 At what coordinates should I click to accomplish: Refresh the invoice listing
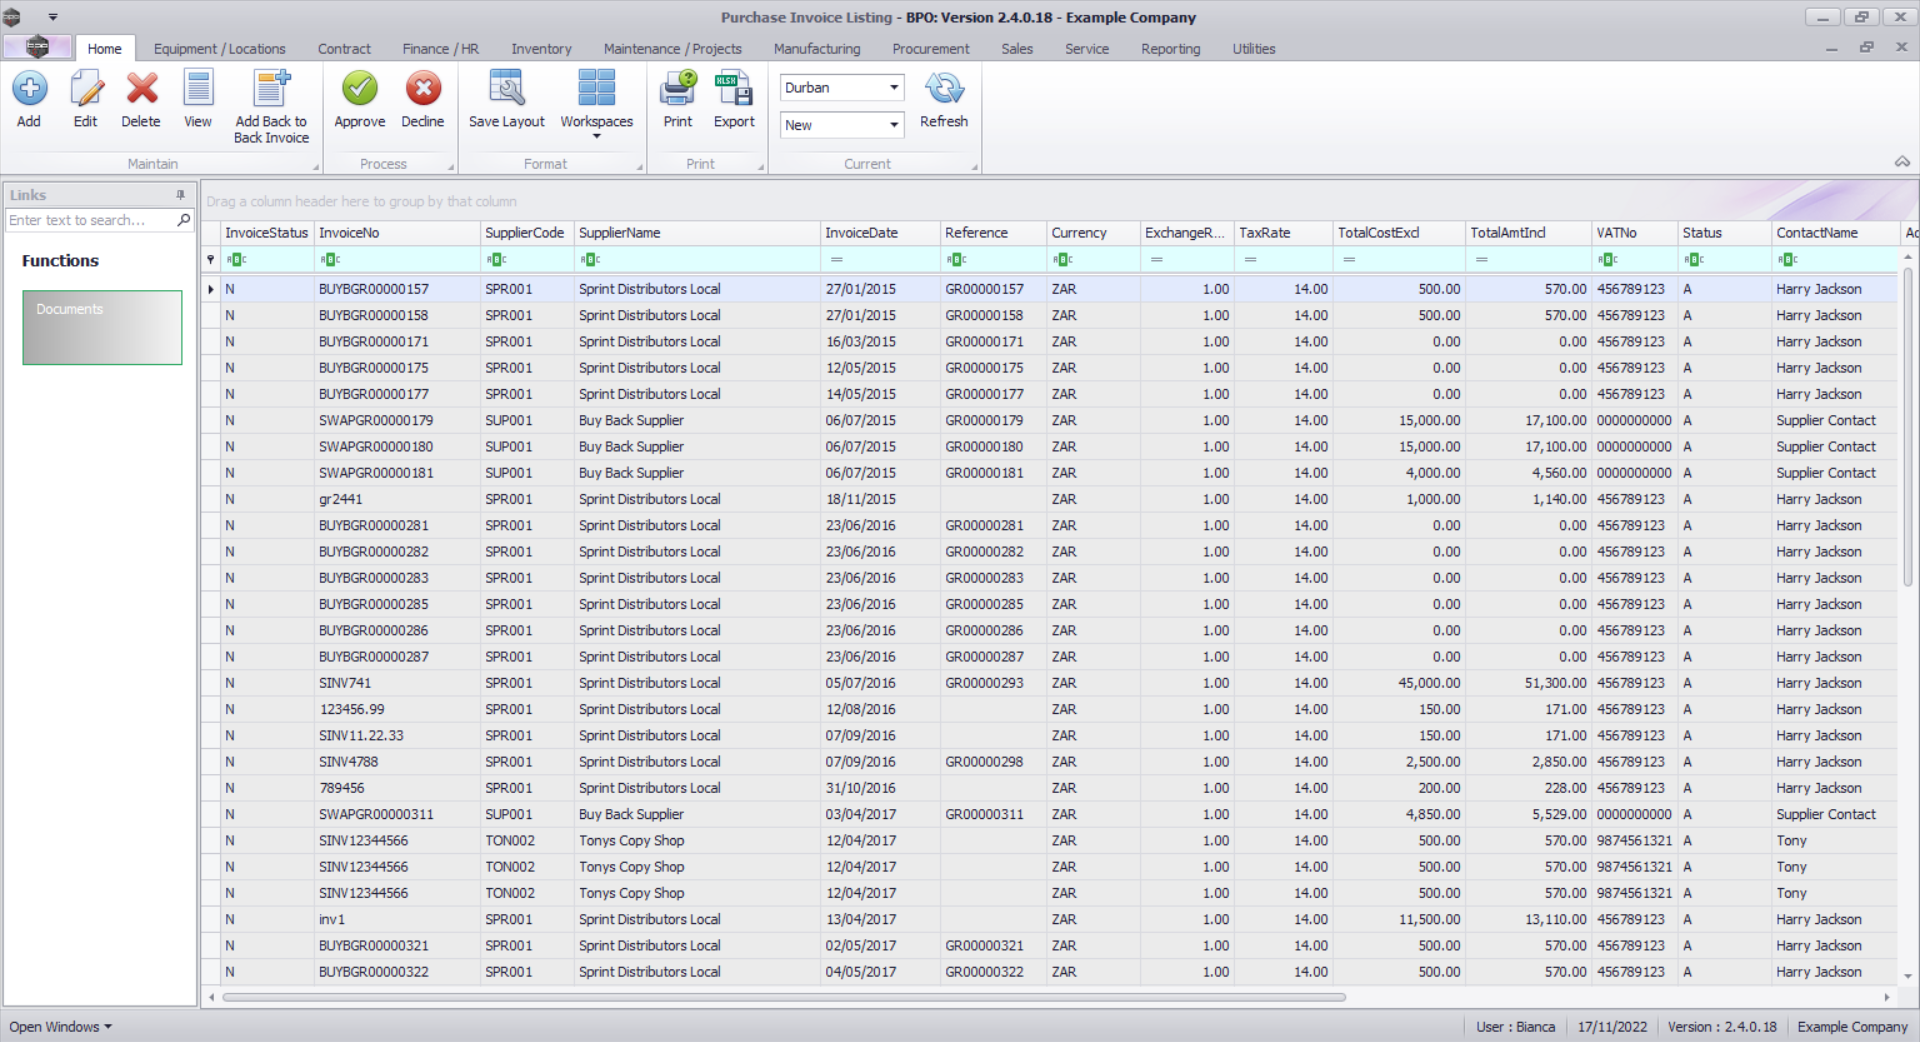944,90
